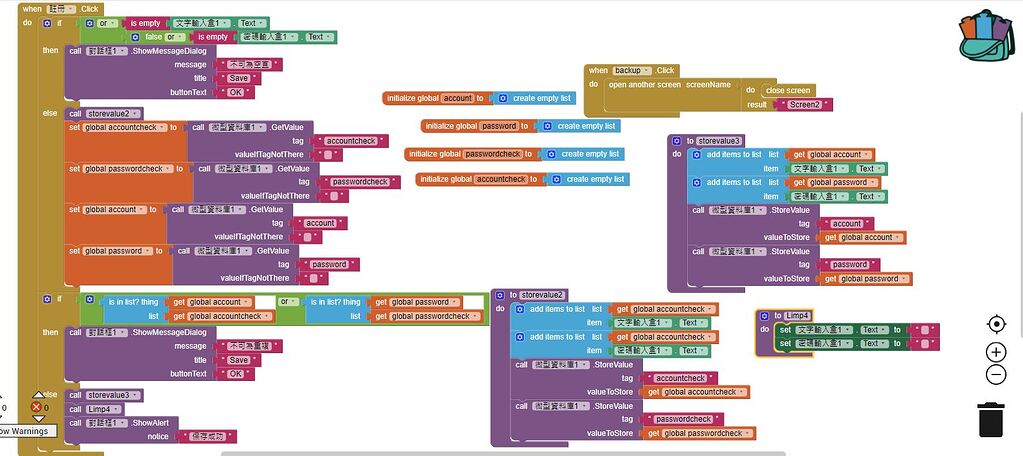Click the center workspace target icon

tap(996, 324)
